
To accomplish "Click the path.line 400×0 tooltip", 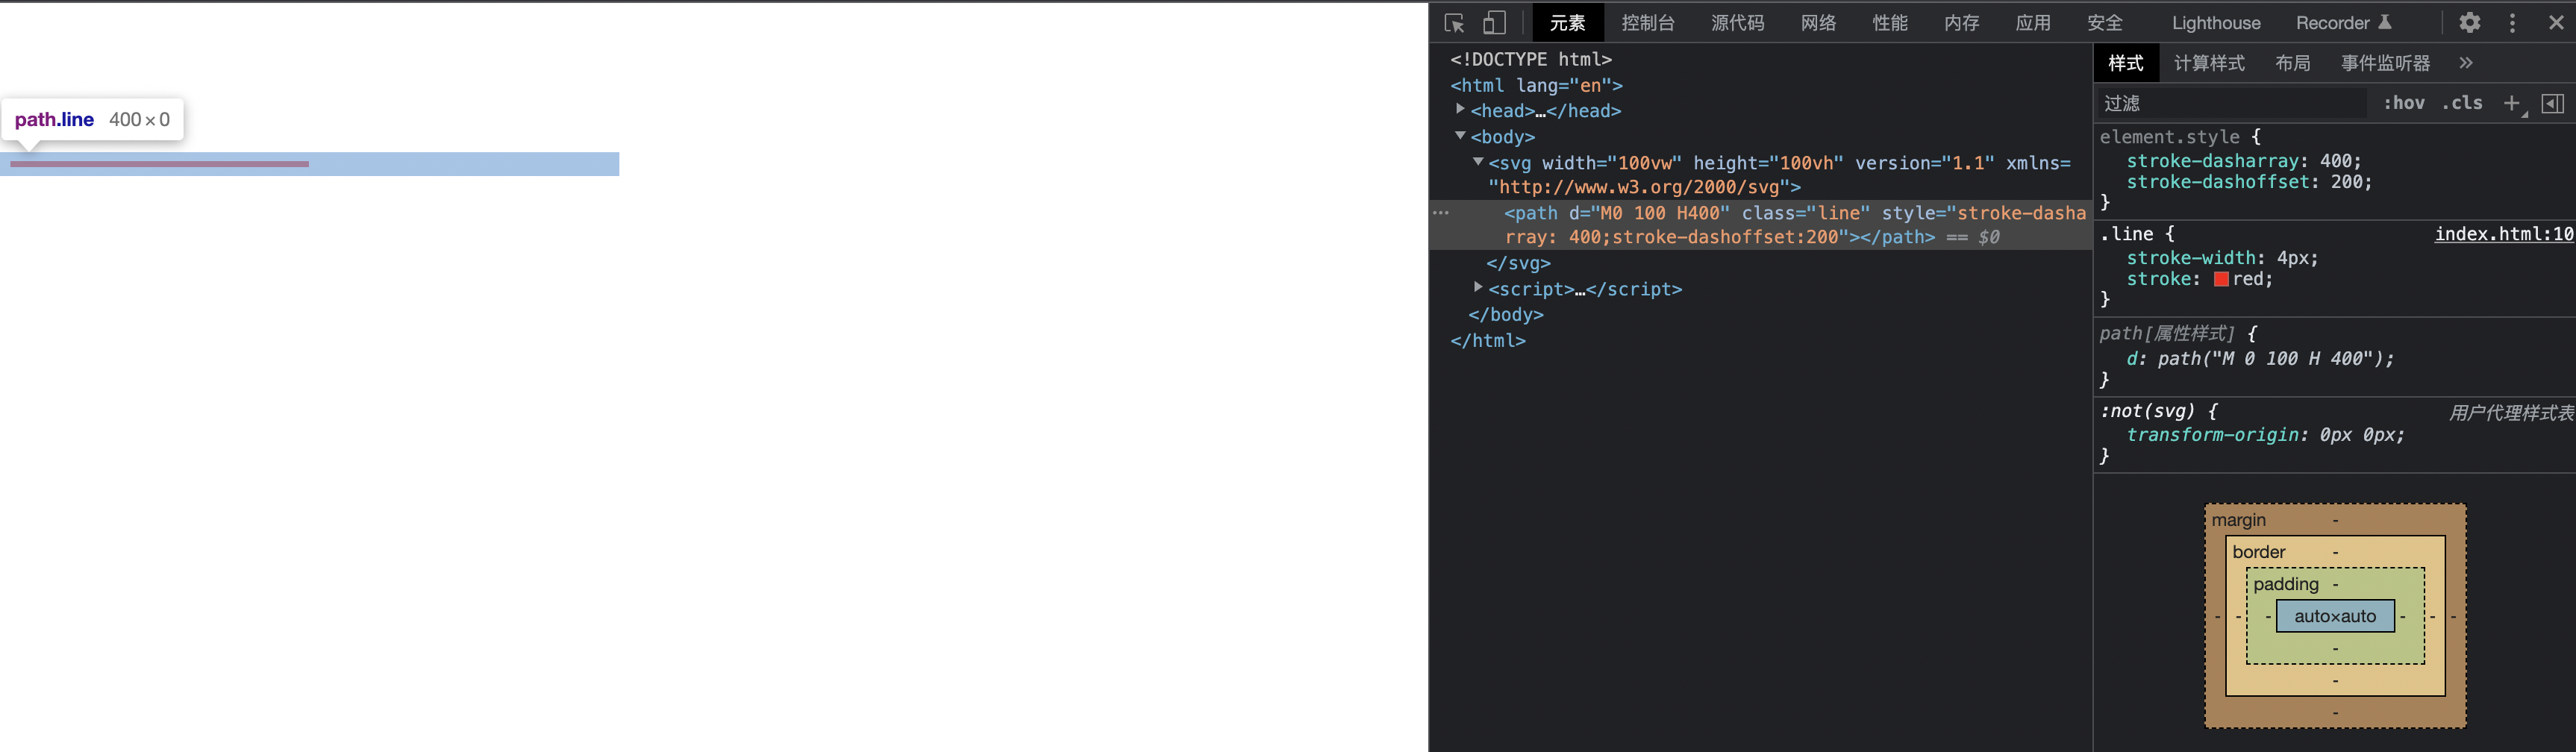I will [x=92, y=120].
